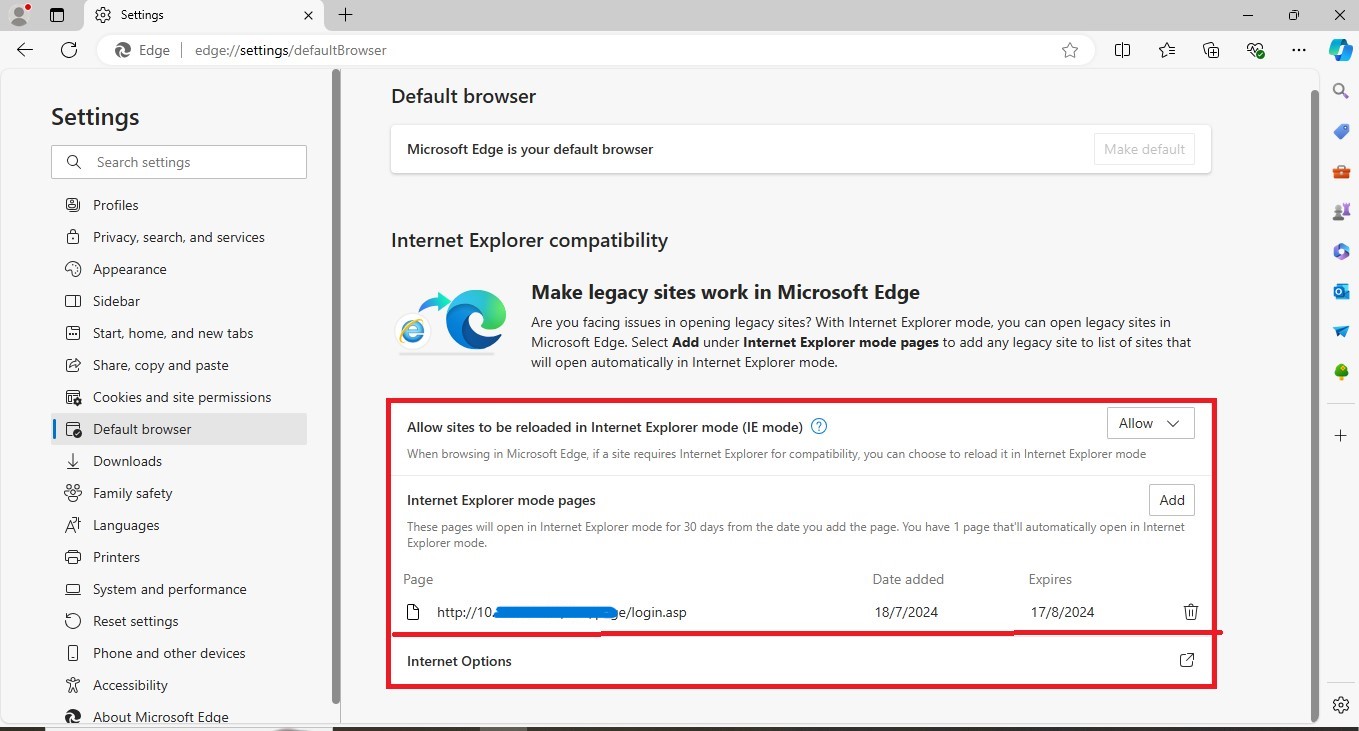Open sidebar Drop paper plane icon
This screenshot has width=1359, height=731.
click(1341, 331)
